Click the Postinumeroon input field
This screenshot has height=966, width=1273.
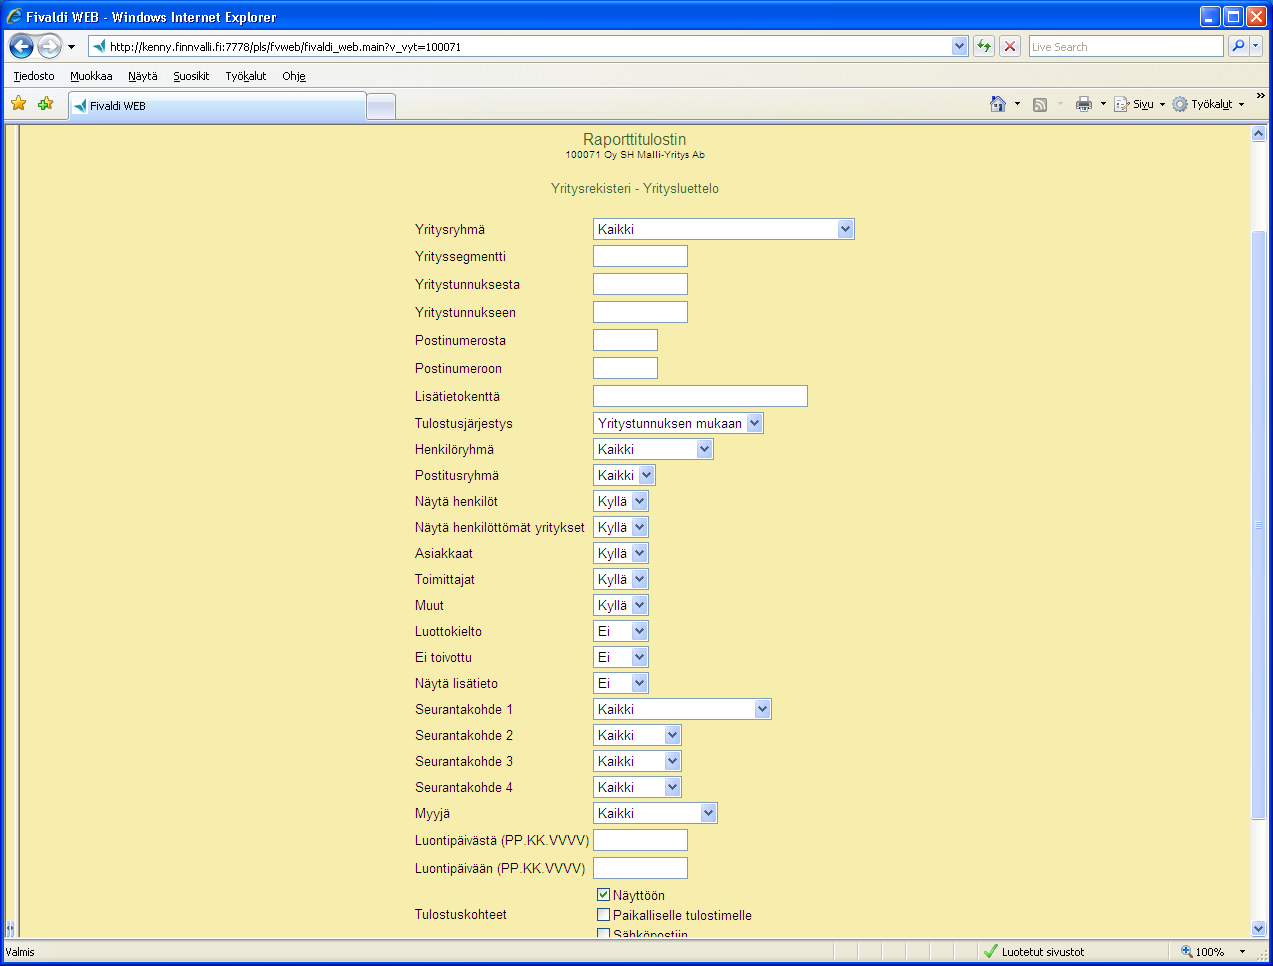625,368
